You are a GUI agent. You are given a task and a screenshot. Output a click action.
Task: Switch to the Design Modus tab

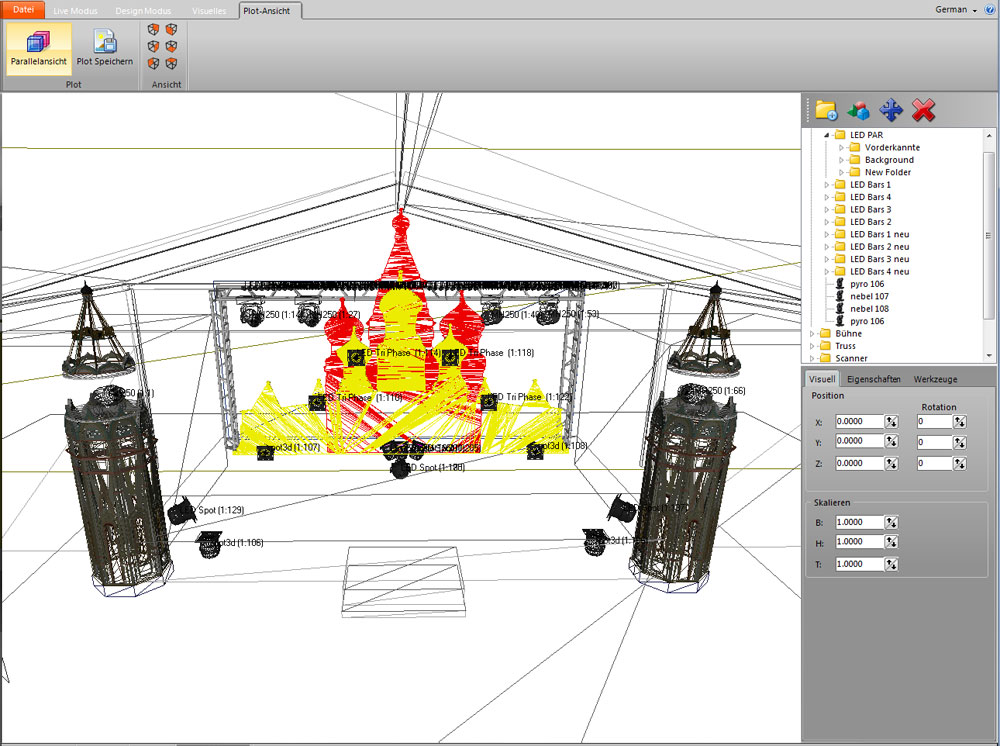(x=143, y=11)
